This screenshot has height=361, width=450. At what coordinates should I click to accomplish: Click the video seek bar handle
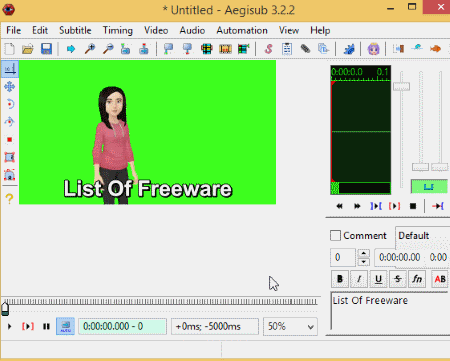click(x=5, y=309)
